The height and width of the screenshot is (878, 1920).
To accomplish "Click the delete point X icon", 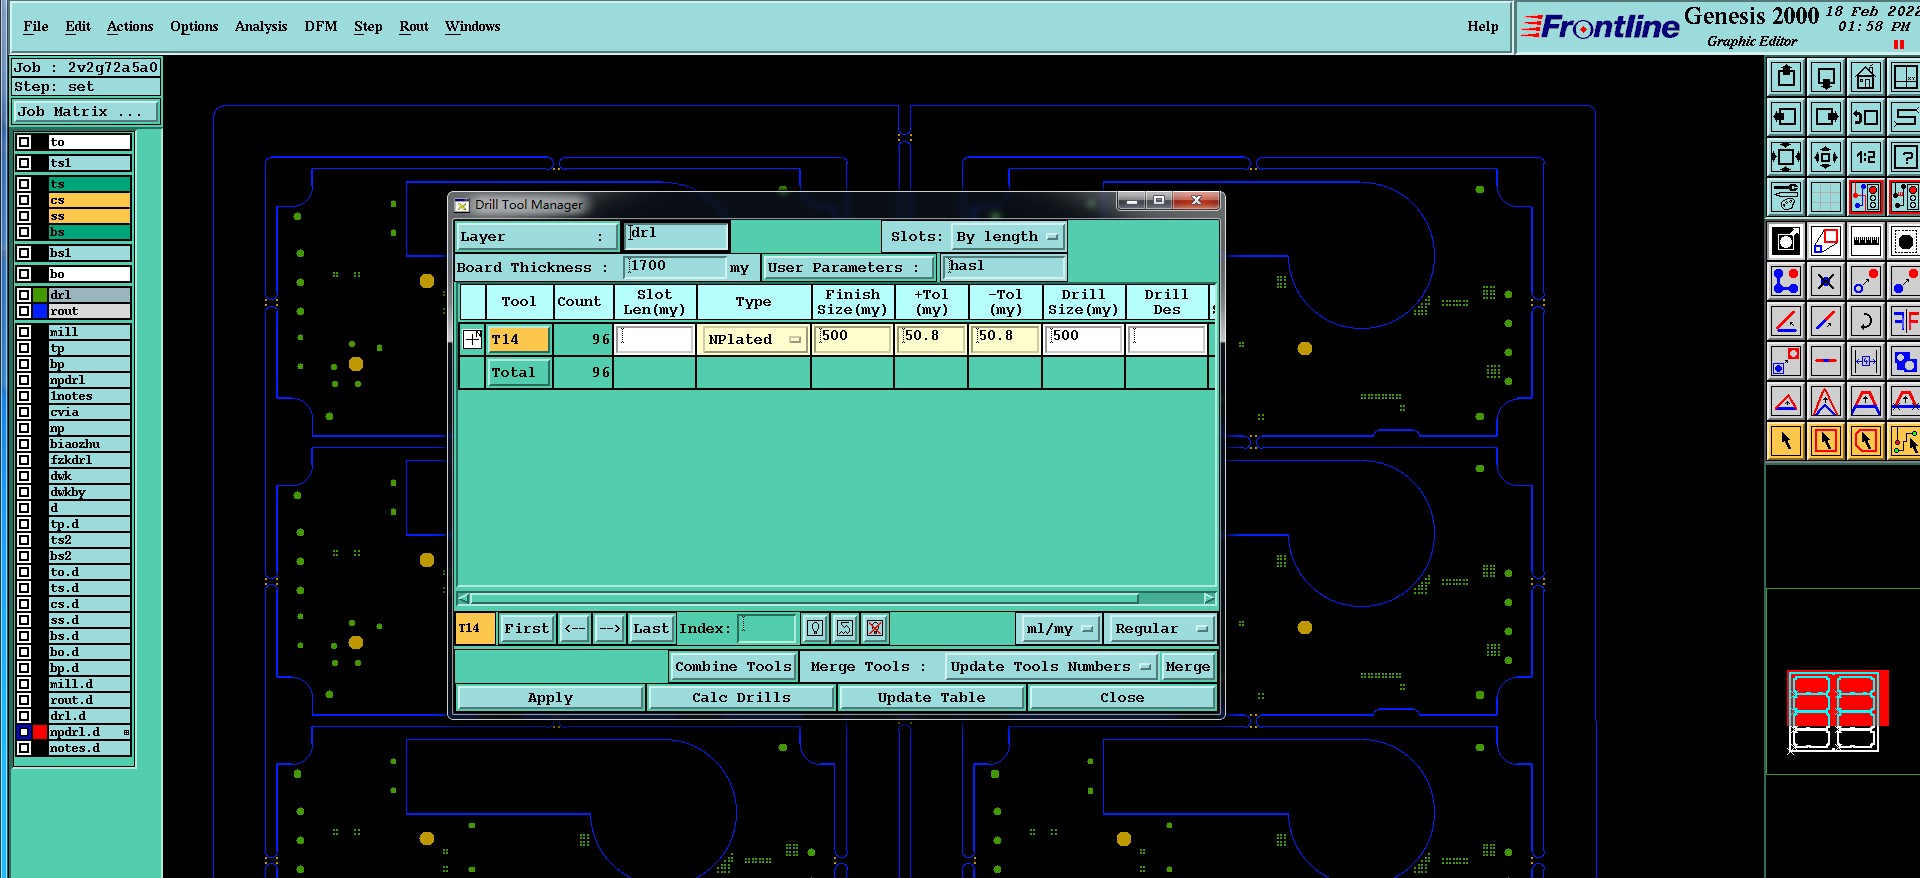I will 1826,281.
